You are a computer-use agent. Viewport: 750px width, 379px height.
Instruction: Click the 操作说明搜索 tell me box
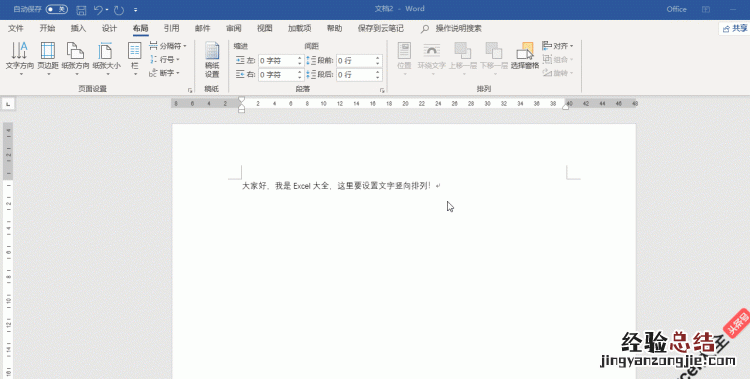coord(458,29)
